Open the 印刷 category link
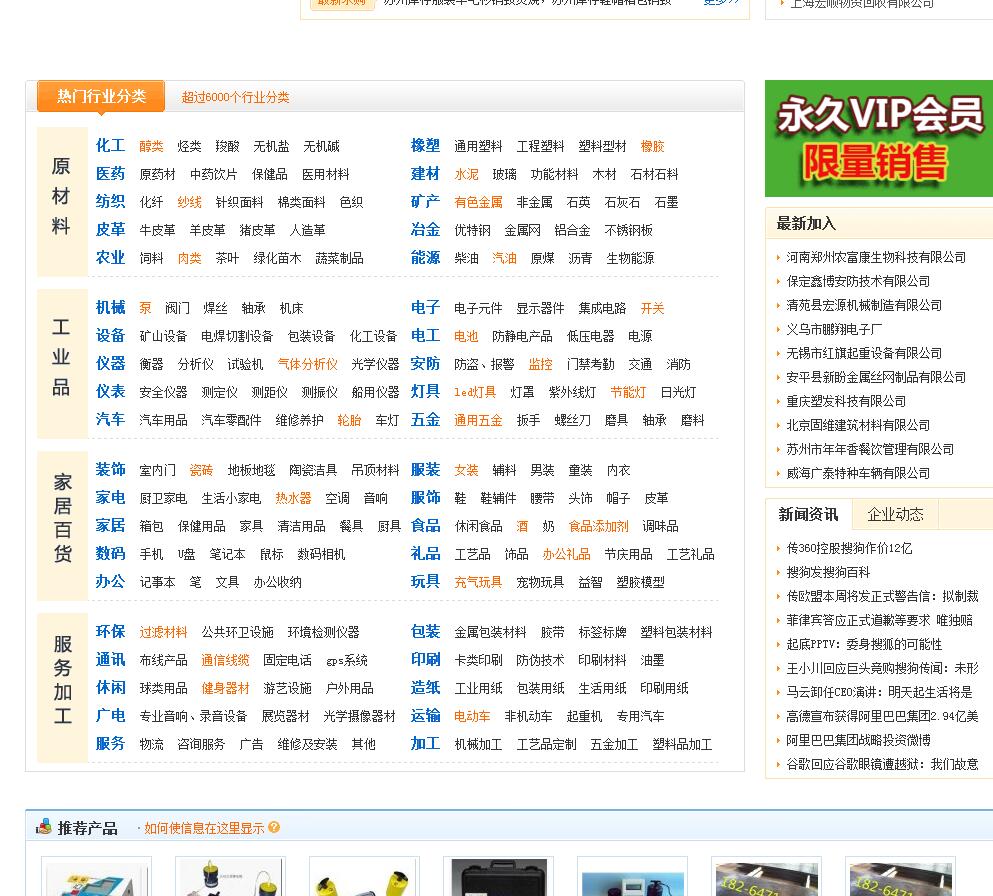The width and height of the screenshot is (993, 896). click(426, 660)
